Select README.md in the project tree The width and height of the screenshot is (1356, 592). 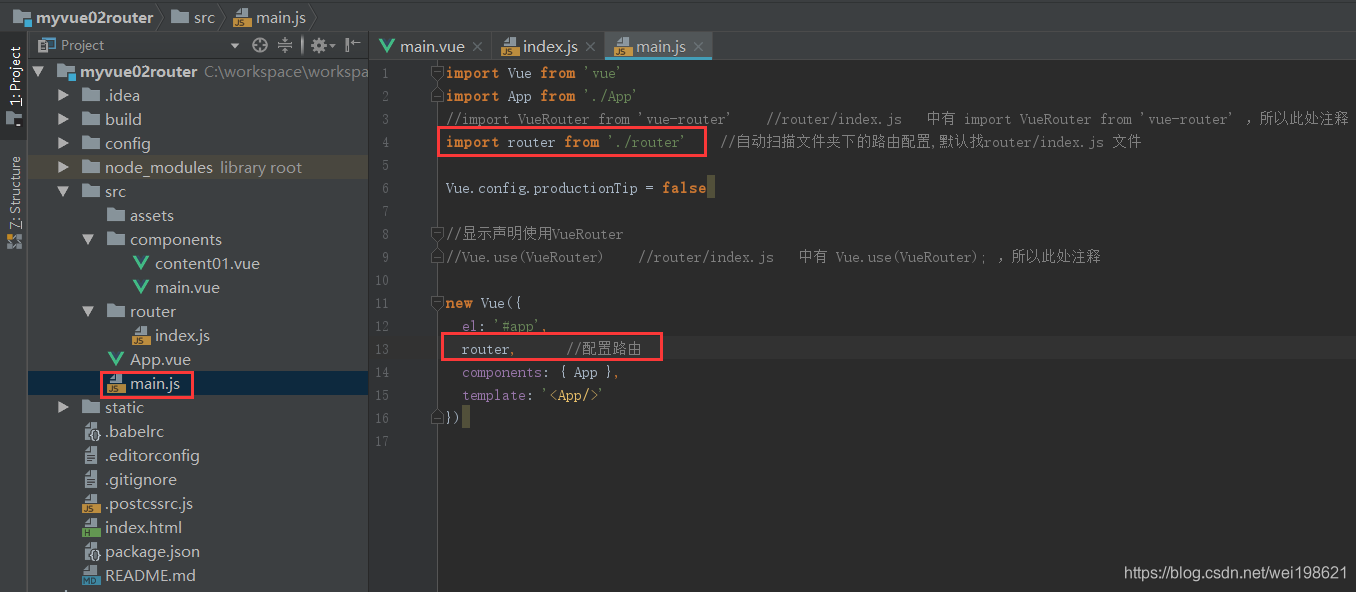(150, 576)
